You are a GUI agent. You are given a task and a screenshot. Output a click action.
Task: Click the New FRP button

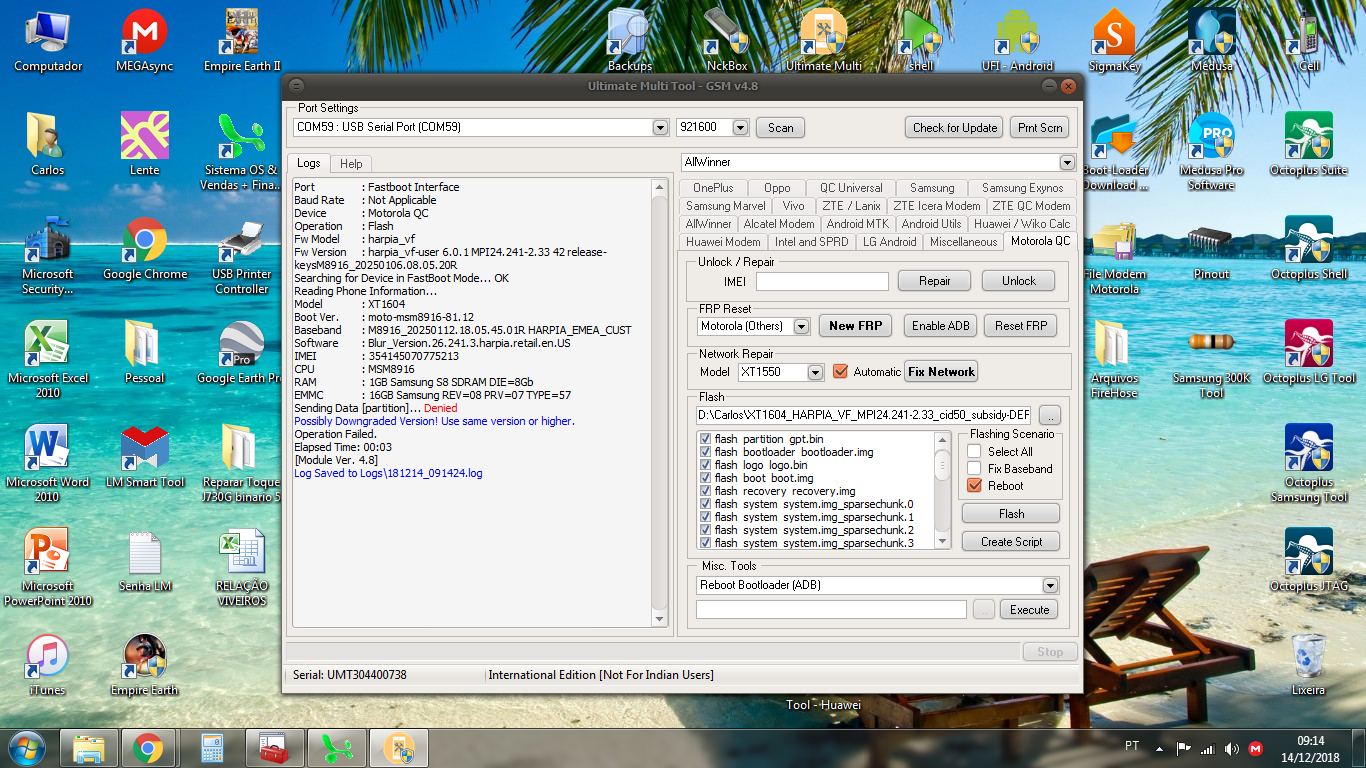point(856,325)
